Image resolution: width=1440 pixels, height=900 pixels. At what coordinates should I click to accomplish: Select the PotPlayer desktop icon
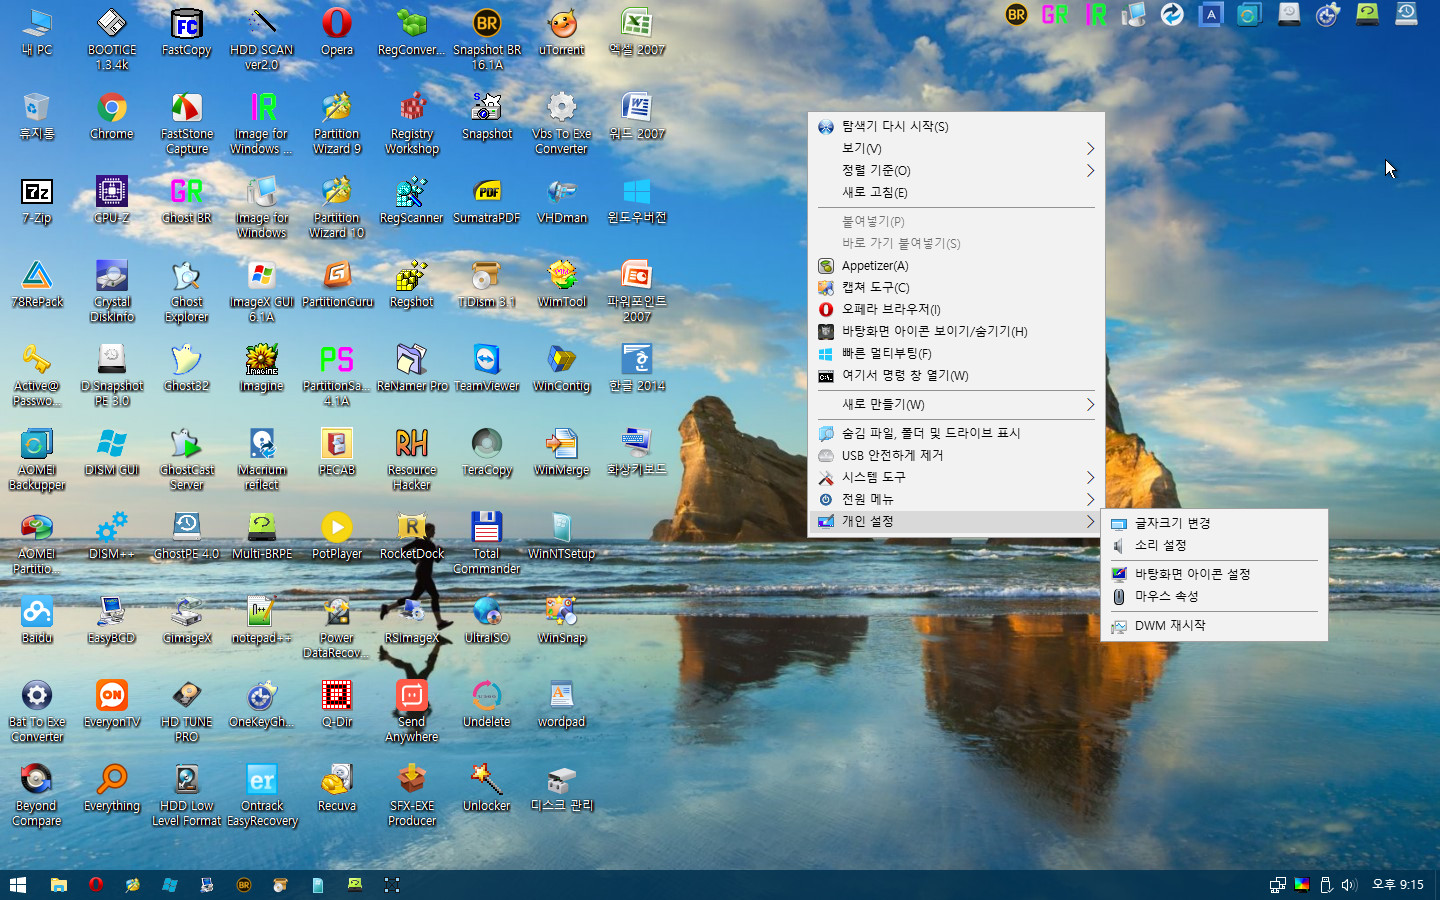337,536
